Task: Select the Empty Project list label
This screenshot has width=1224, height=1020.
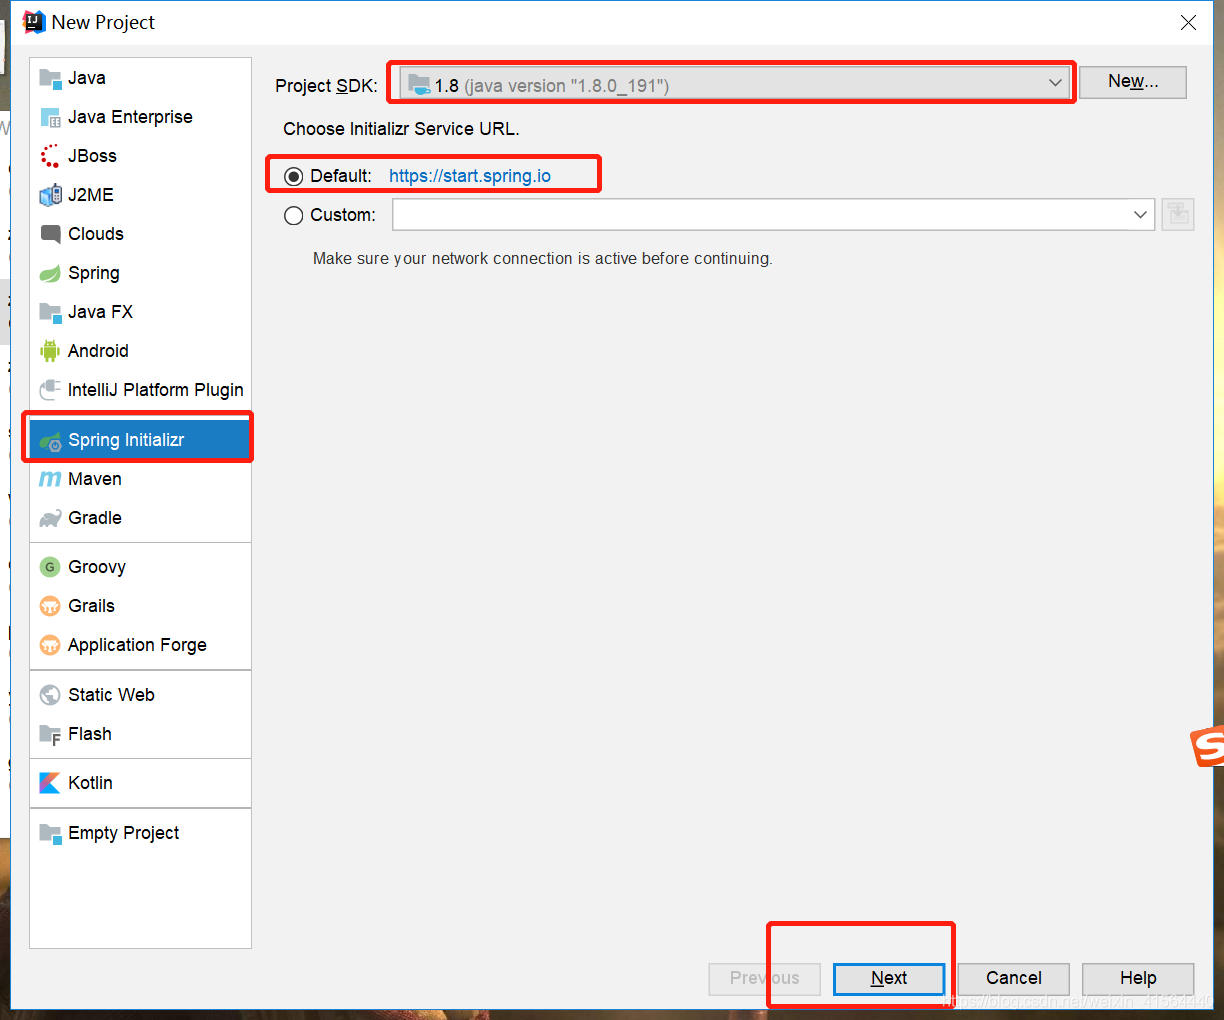Action: (124, 833)
